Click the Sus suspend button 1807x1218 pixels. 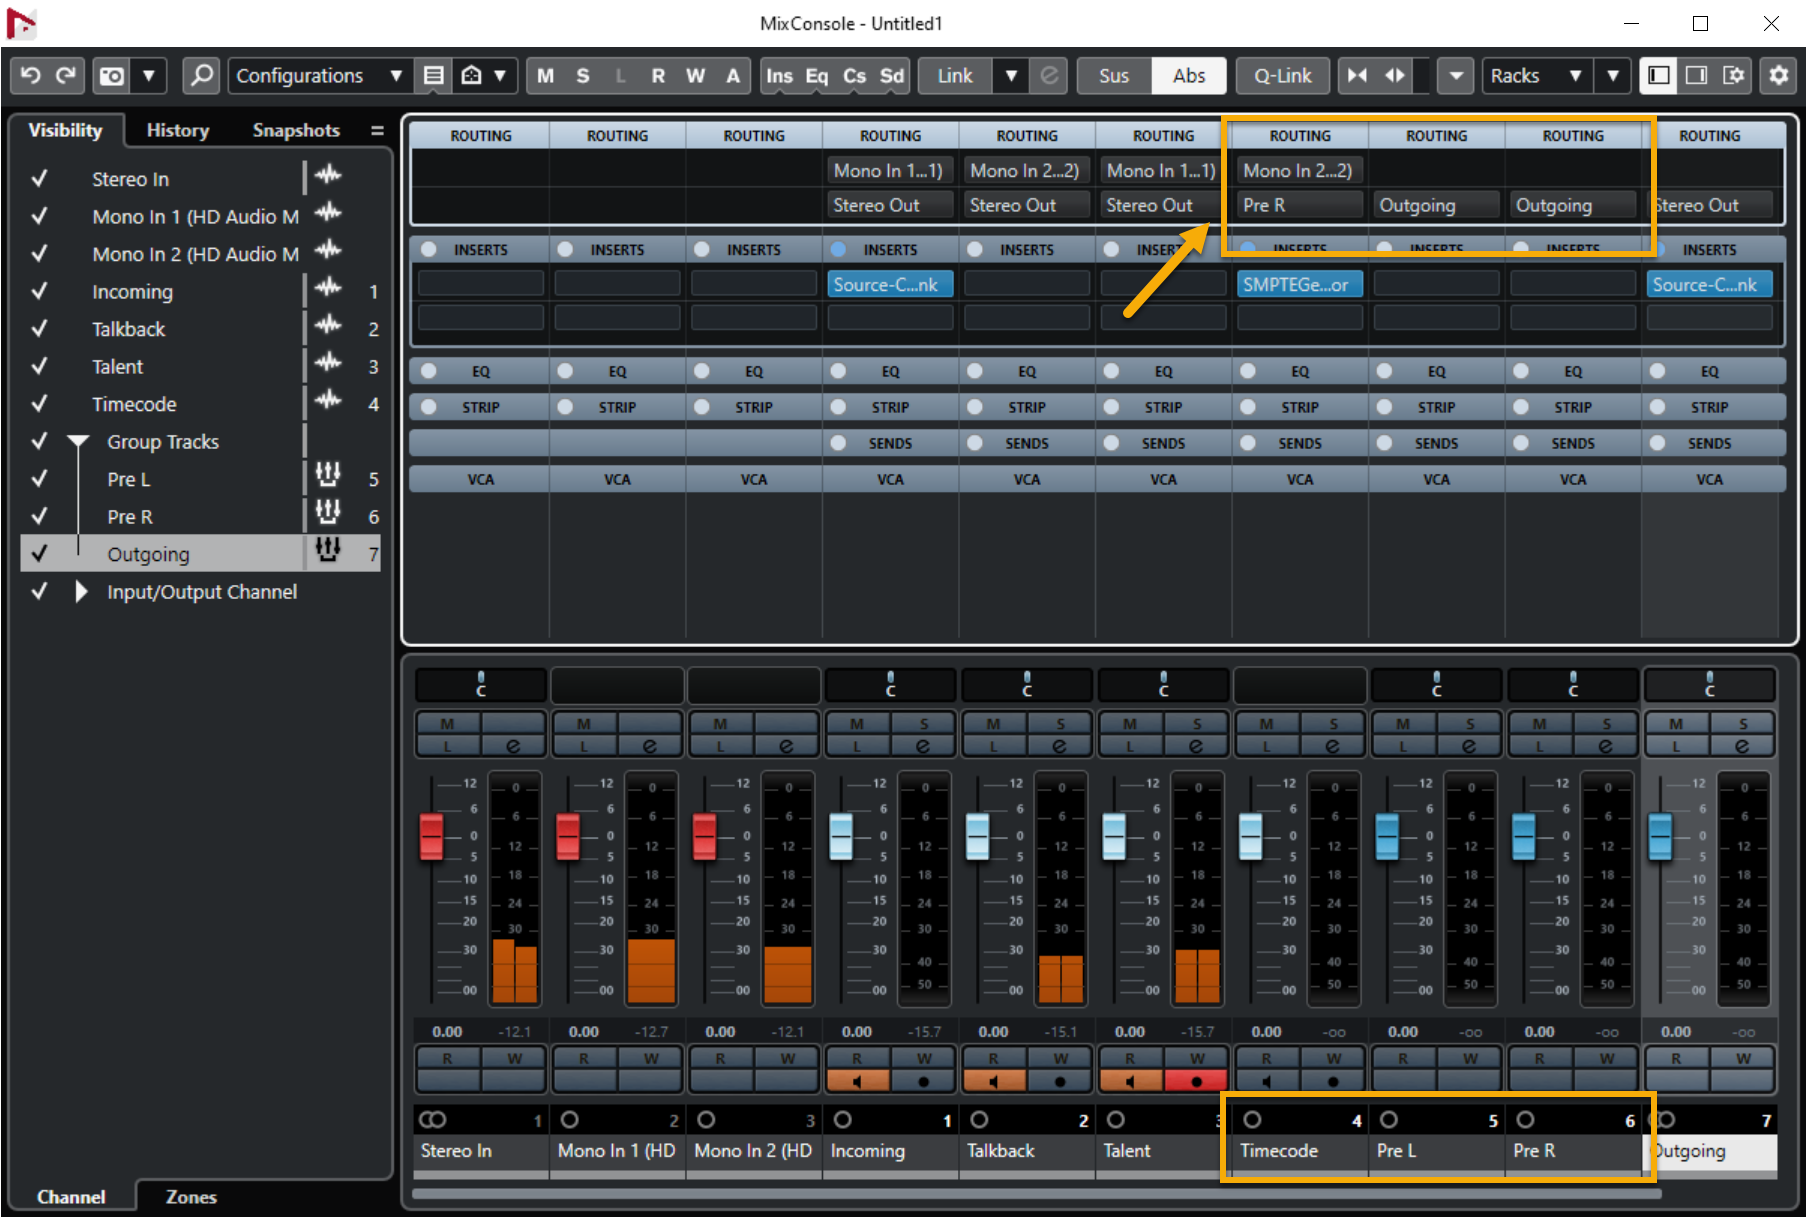point(1113,76)
